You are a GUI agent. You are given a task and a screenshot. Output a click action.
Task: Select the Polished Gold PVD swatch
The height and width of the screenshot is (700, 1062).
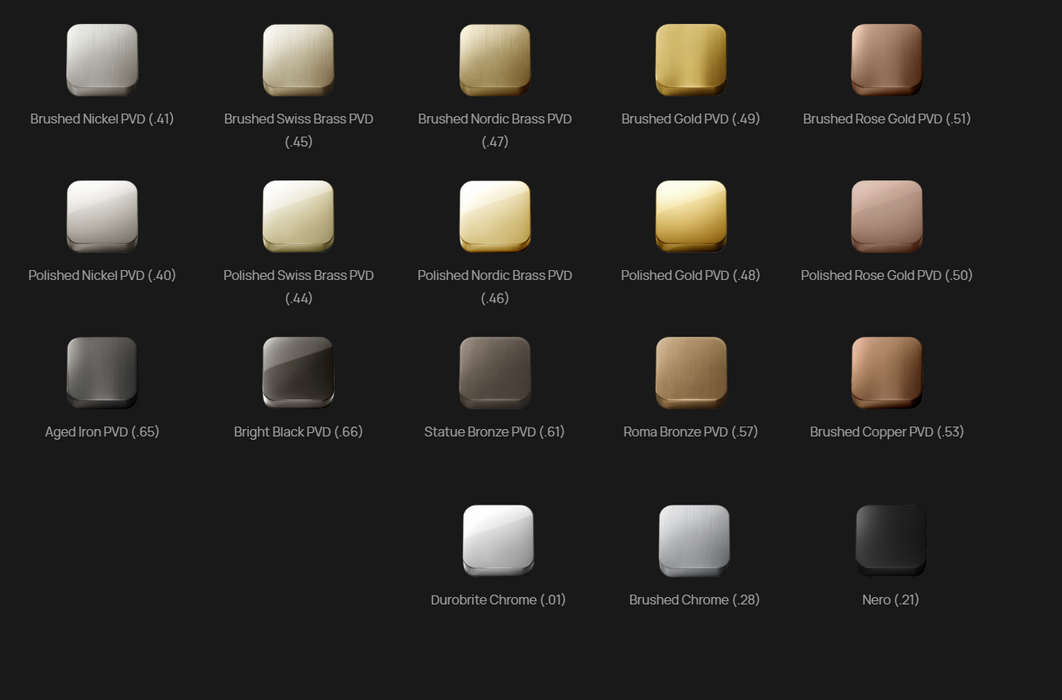[x=691, y=216]
